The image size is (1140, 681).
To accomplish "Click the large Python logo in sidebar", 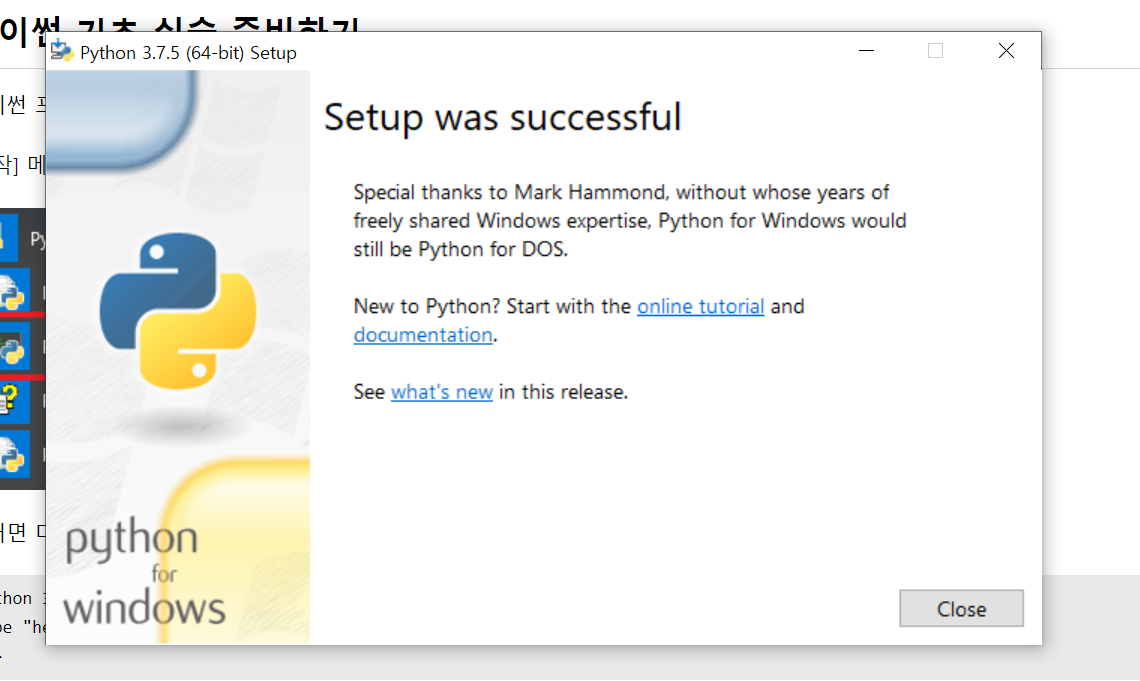I will 178,310.
